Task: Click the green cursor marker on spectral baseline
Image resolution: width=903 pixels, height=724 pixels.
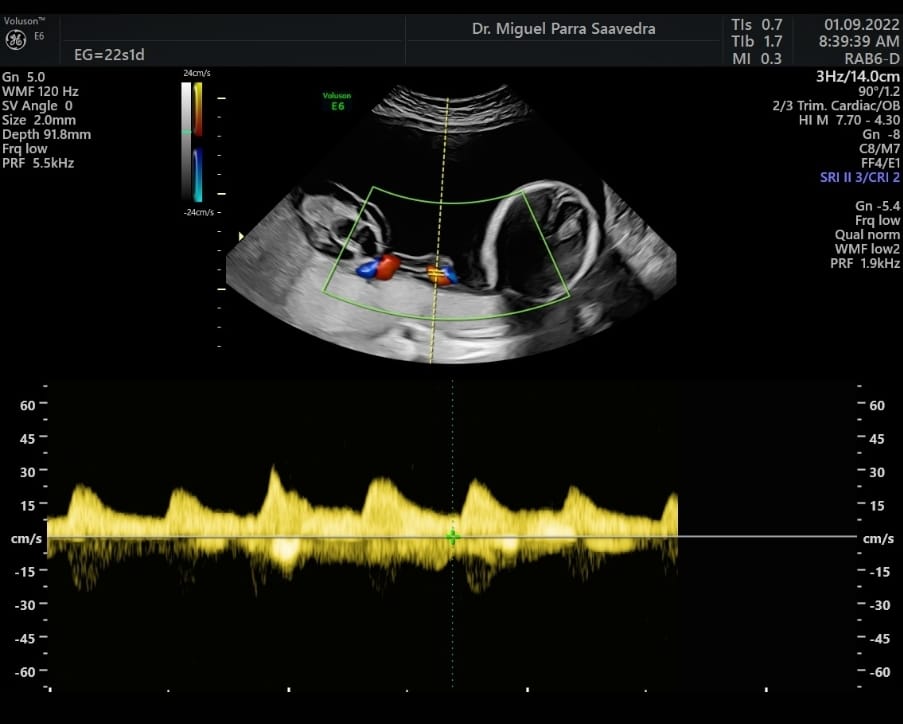Action: (453, 537)
